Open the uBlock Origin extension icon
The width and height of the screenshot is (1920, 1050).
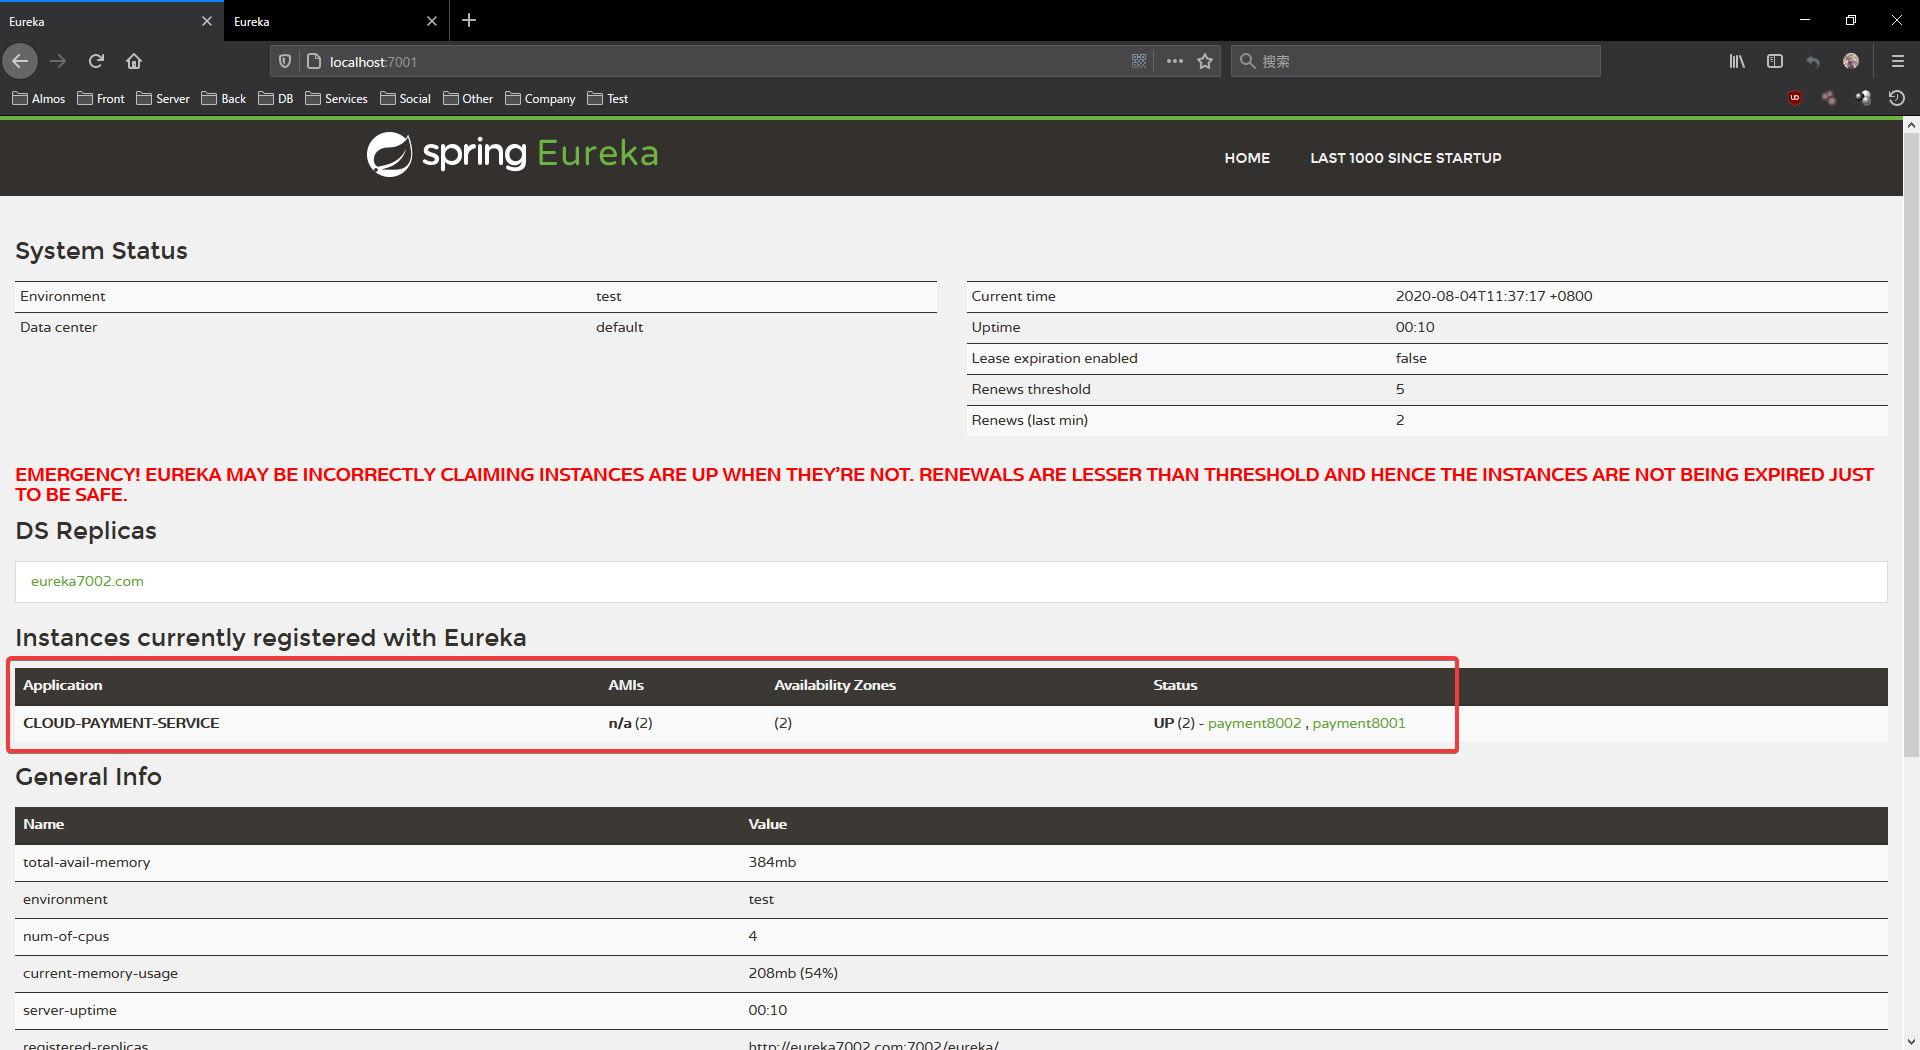pyautogui.click(x=1795, y=98)
